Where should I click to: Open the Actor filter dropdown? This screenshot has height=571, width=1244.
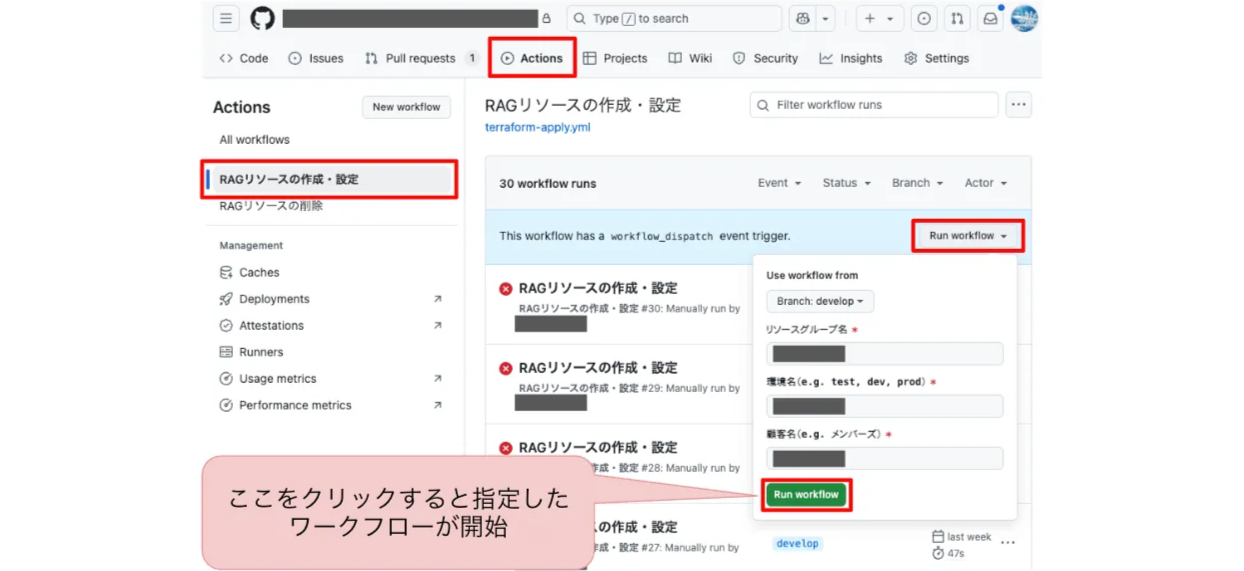pos(985,183)
